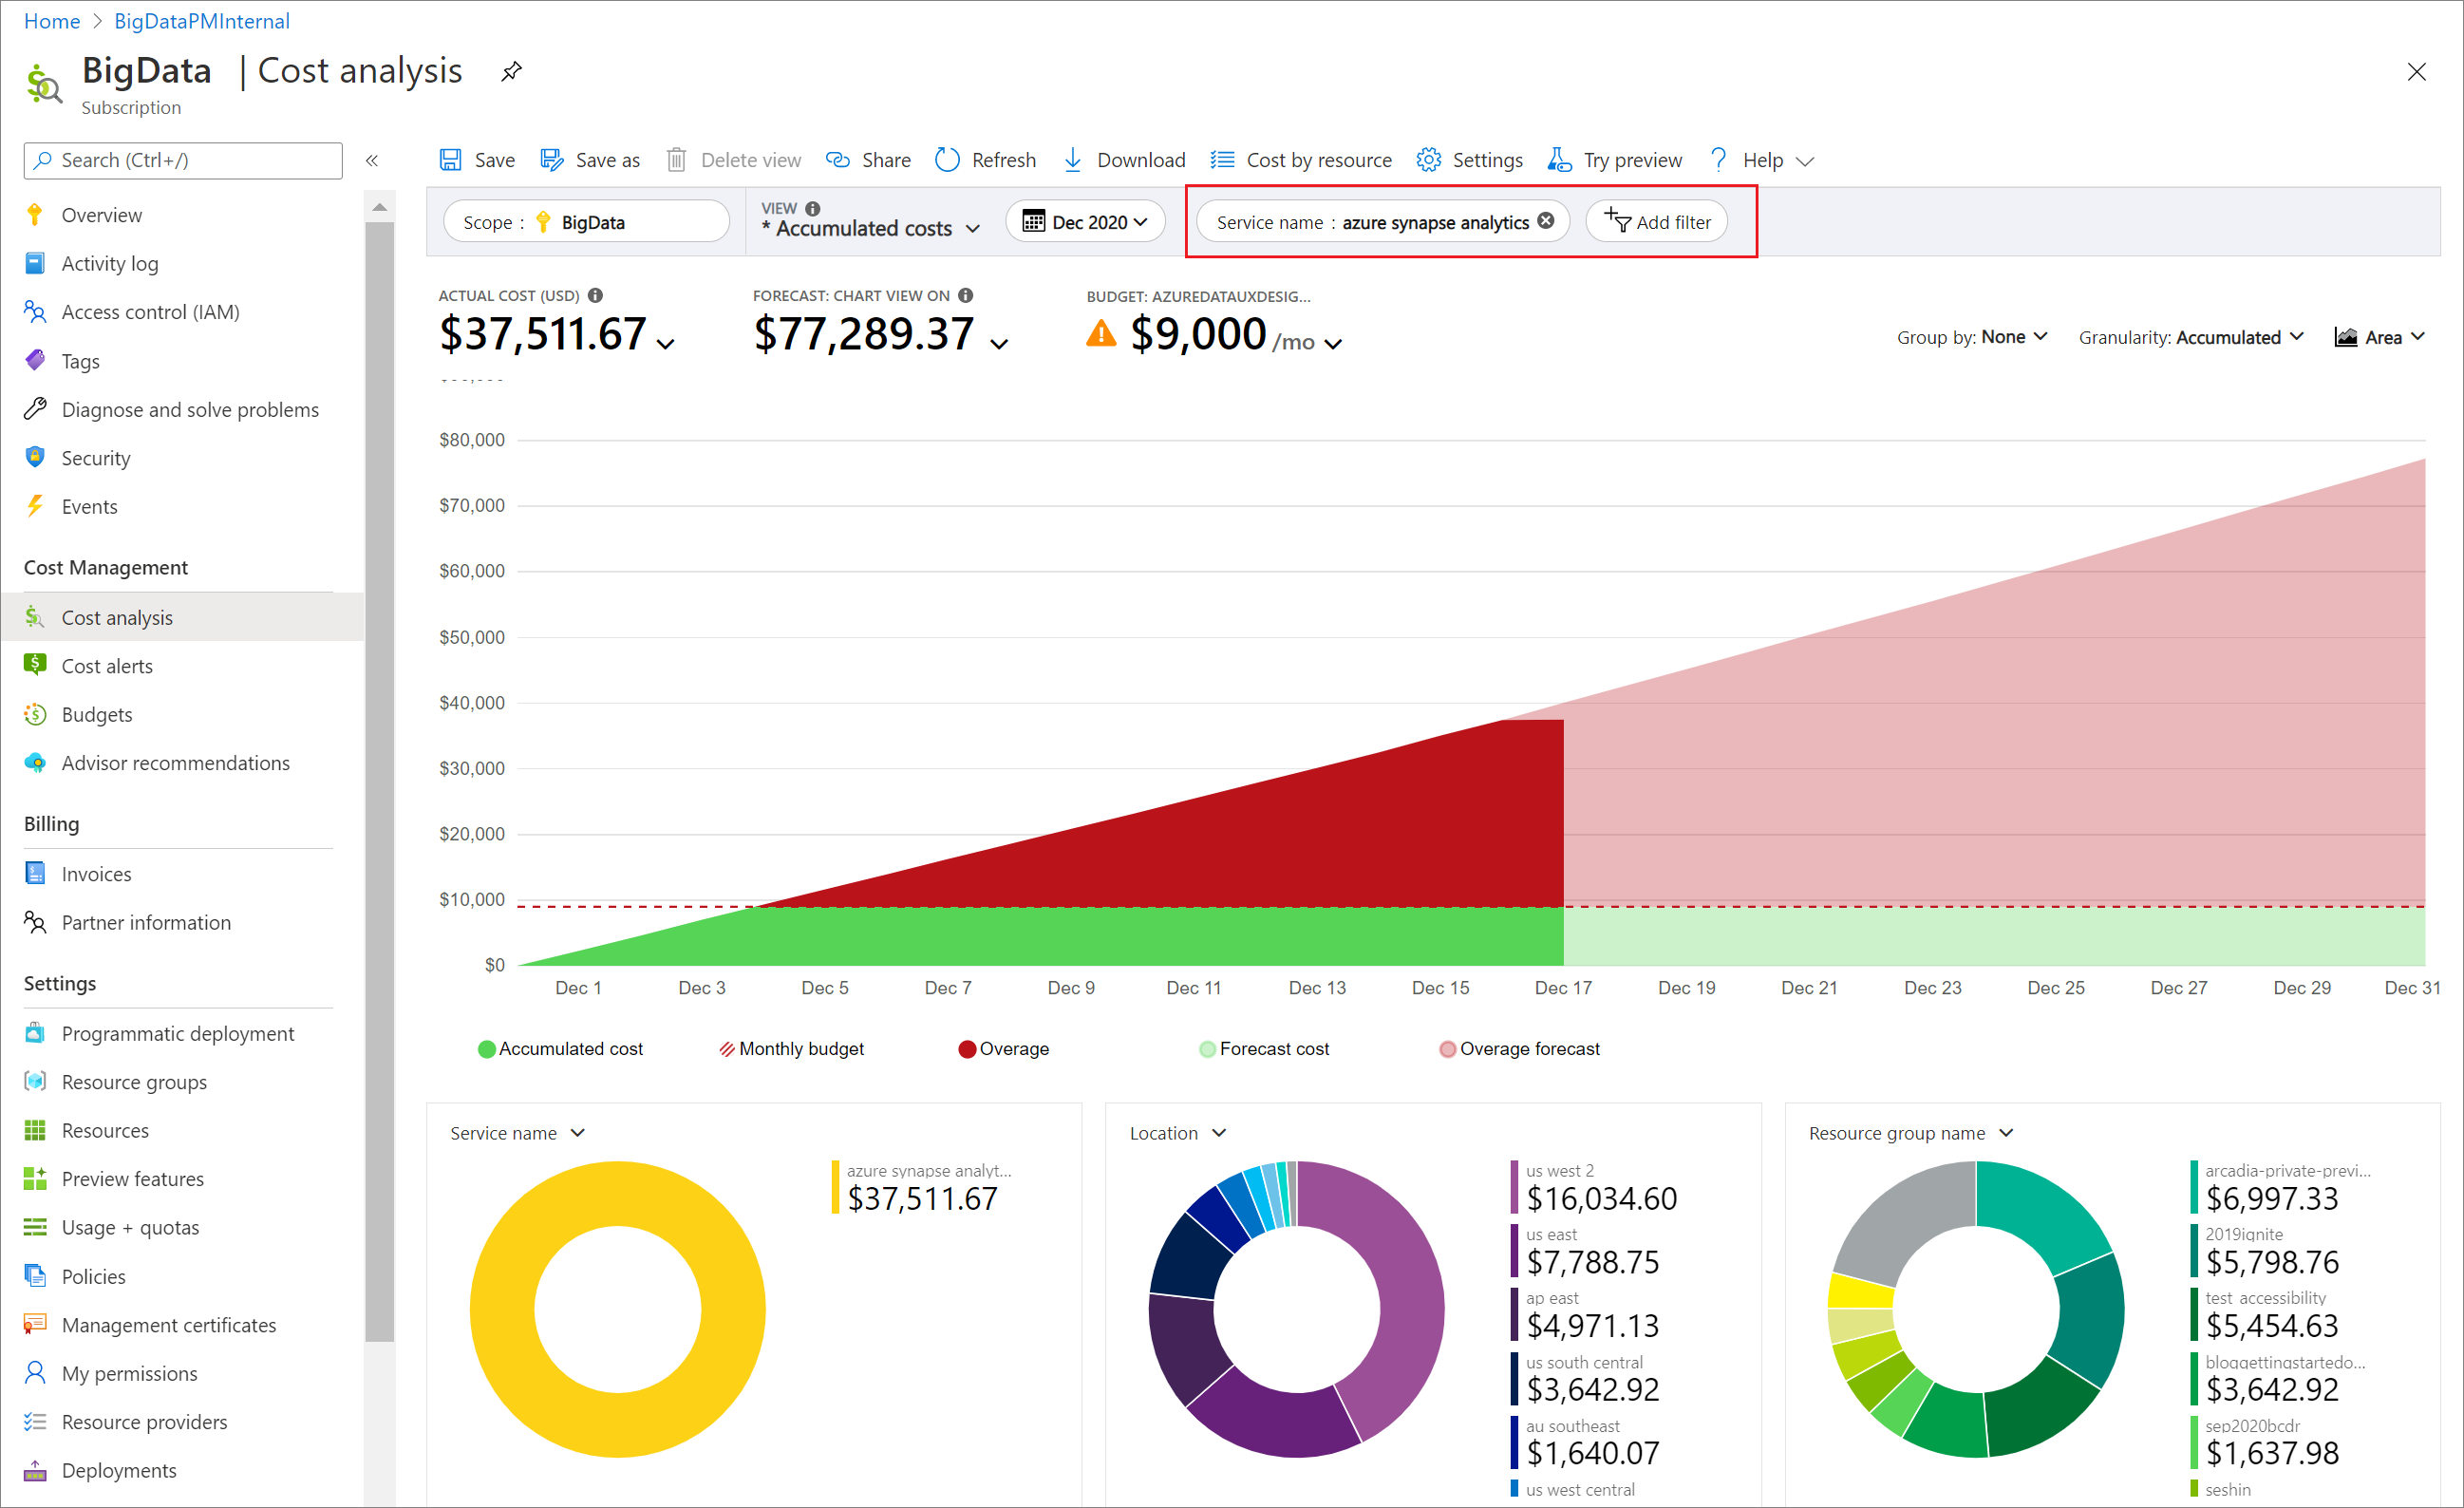Click the Add filter button
The height and width of the screenshot is (1508, 2464).
[x=1656, y=220]
